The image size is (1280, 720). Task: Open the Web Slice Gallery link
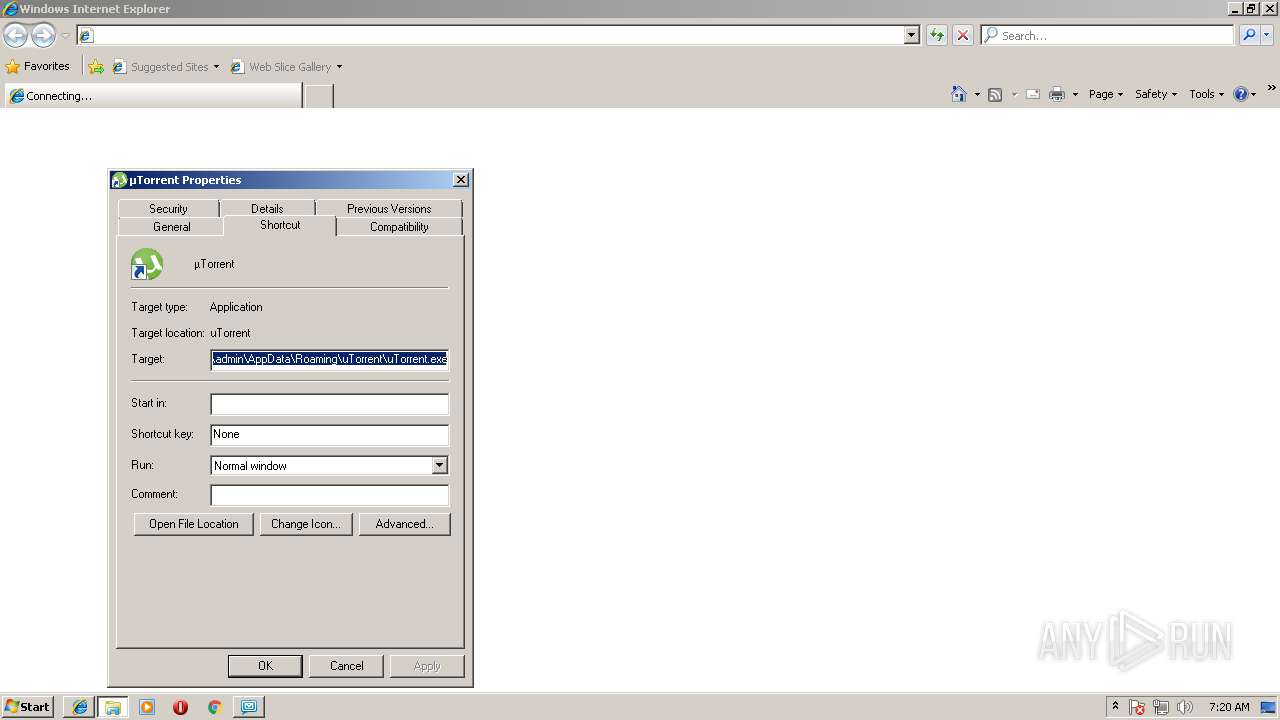[281, 67]
